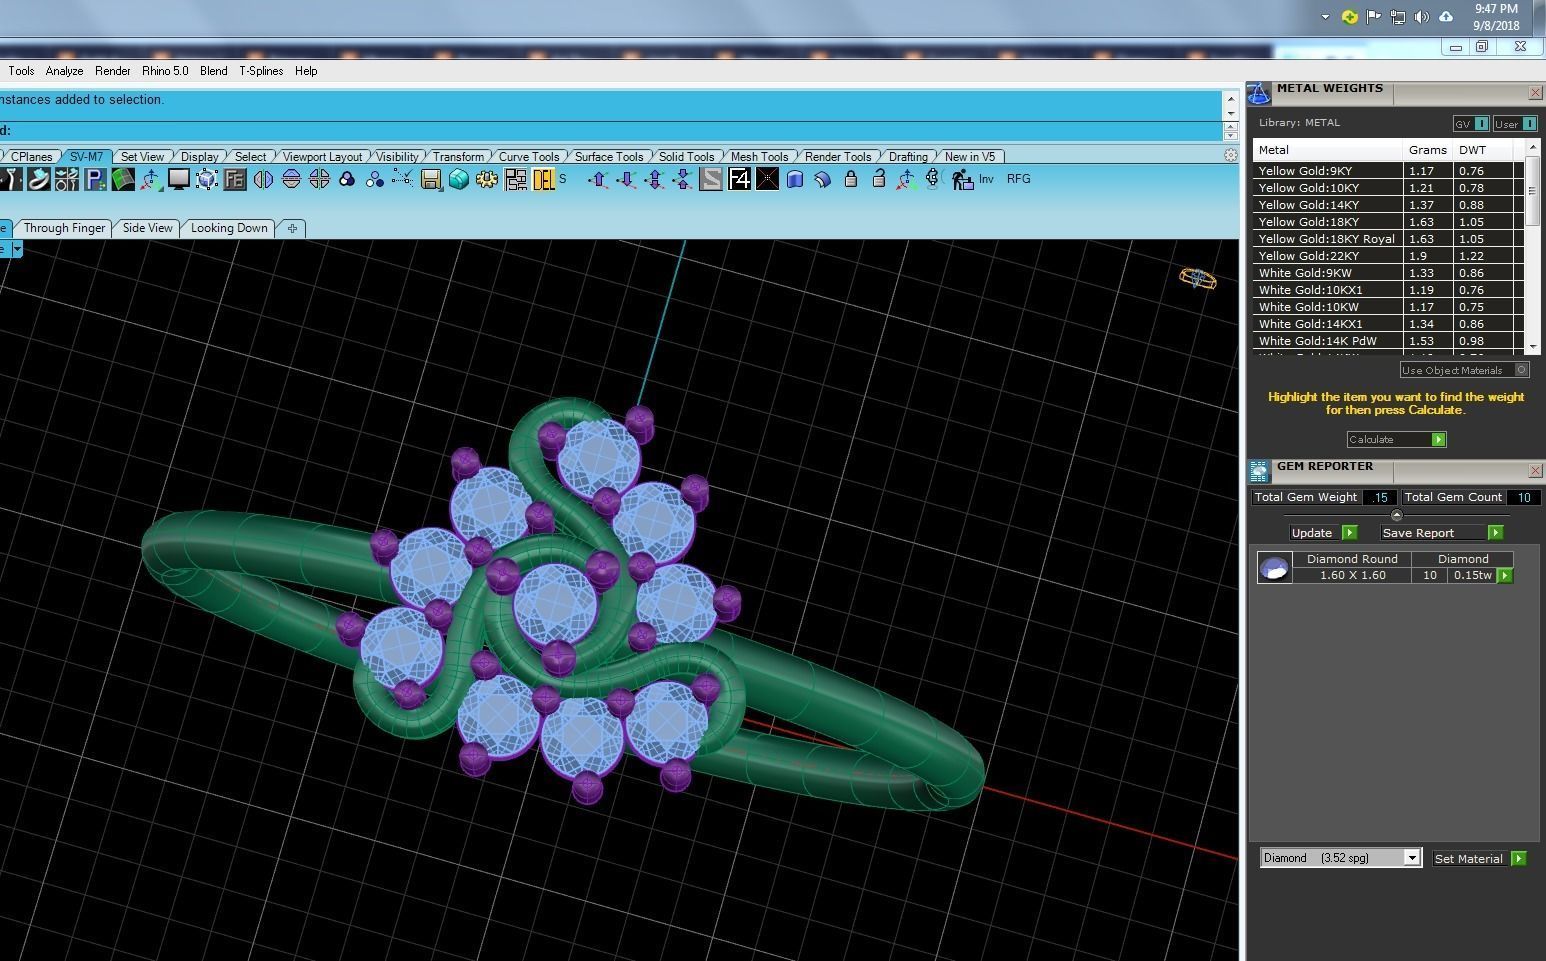Click the closed padlock lock icon
Screen dimensions: 1546x961
(851, 179)
